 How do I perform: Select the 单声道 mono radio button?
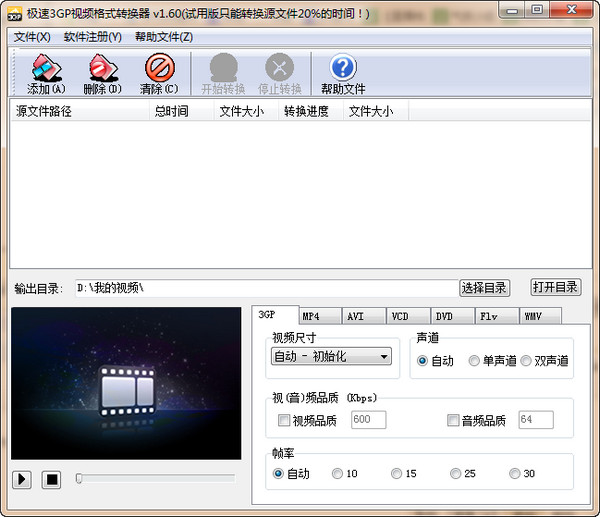click(474, 361)
